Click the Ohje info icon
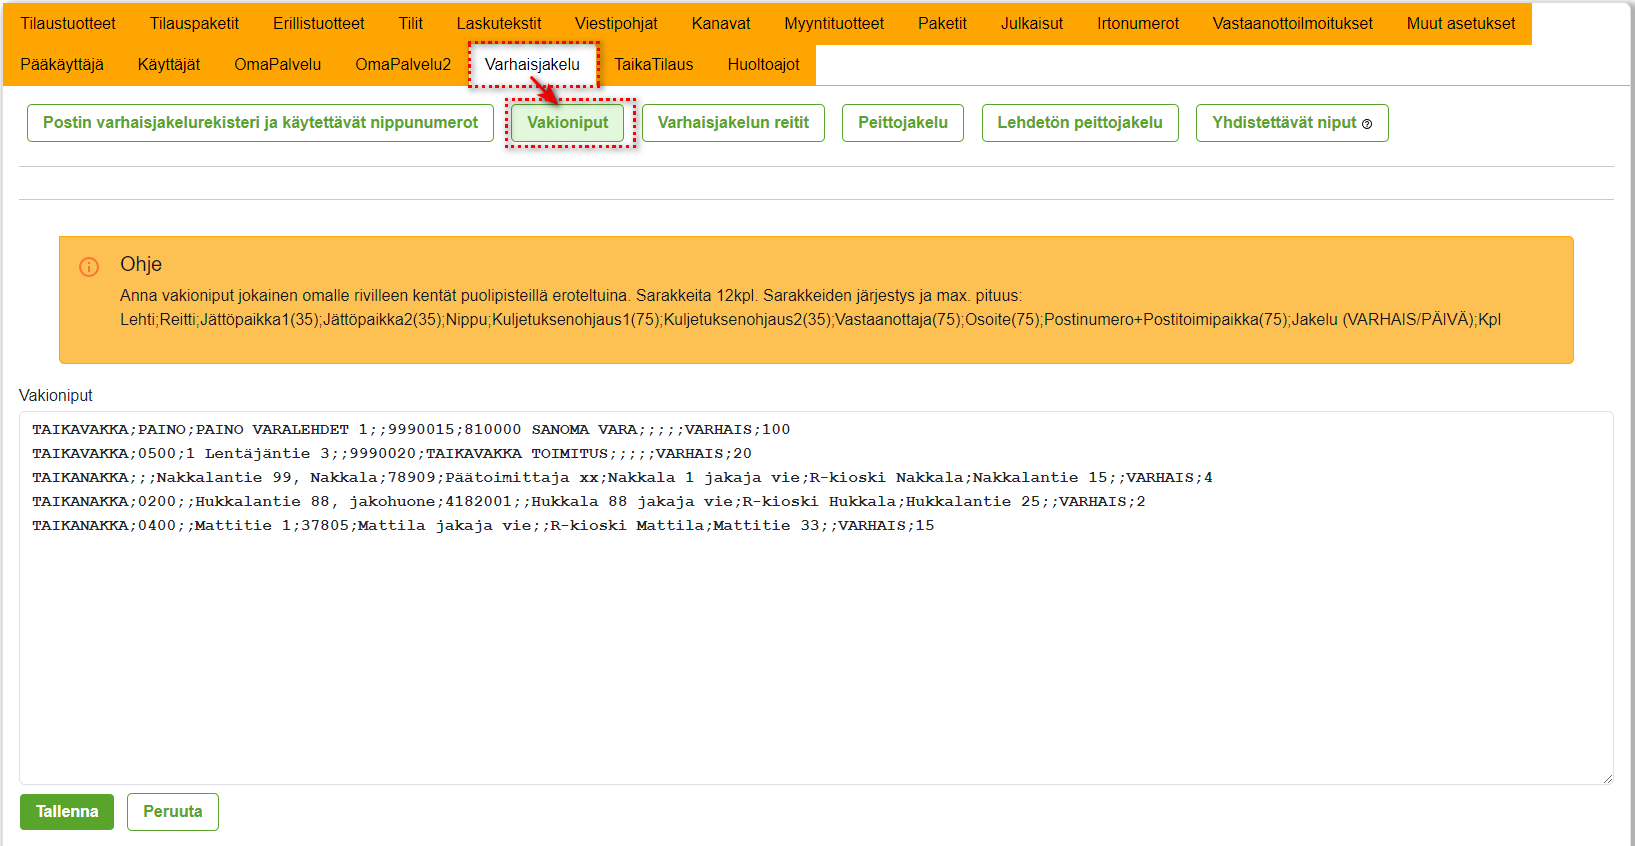Viewport: 1635px width, 846px height. click(89, 267)
